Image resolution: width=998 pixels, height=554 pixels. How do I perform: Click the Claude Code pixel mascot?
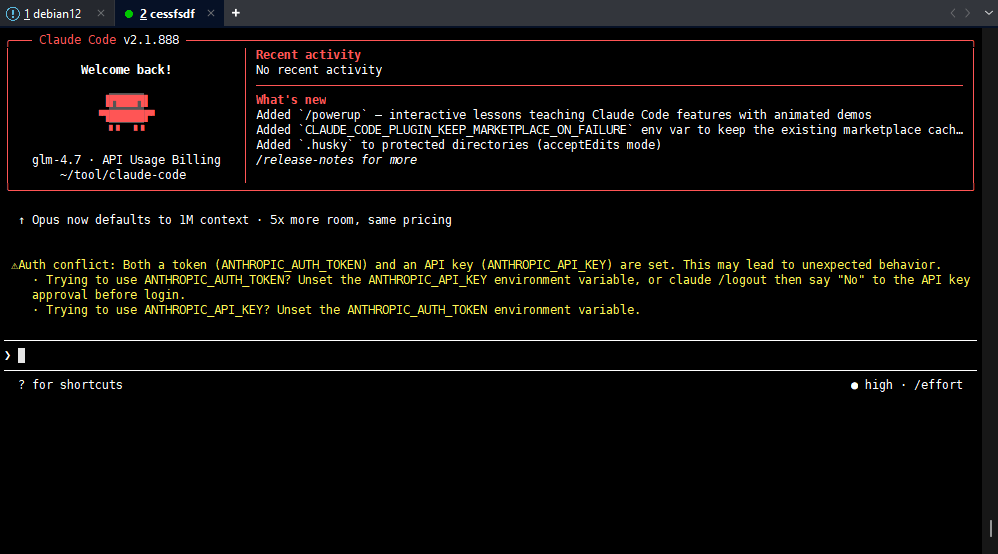(127, 112)
